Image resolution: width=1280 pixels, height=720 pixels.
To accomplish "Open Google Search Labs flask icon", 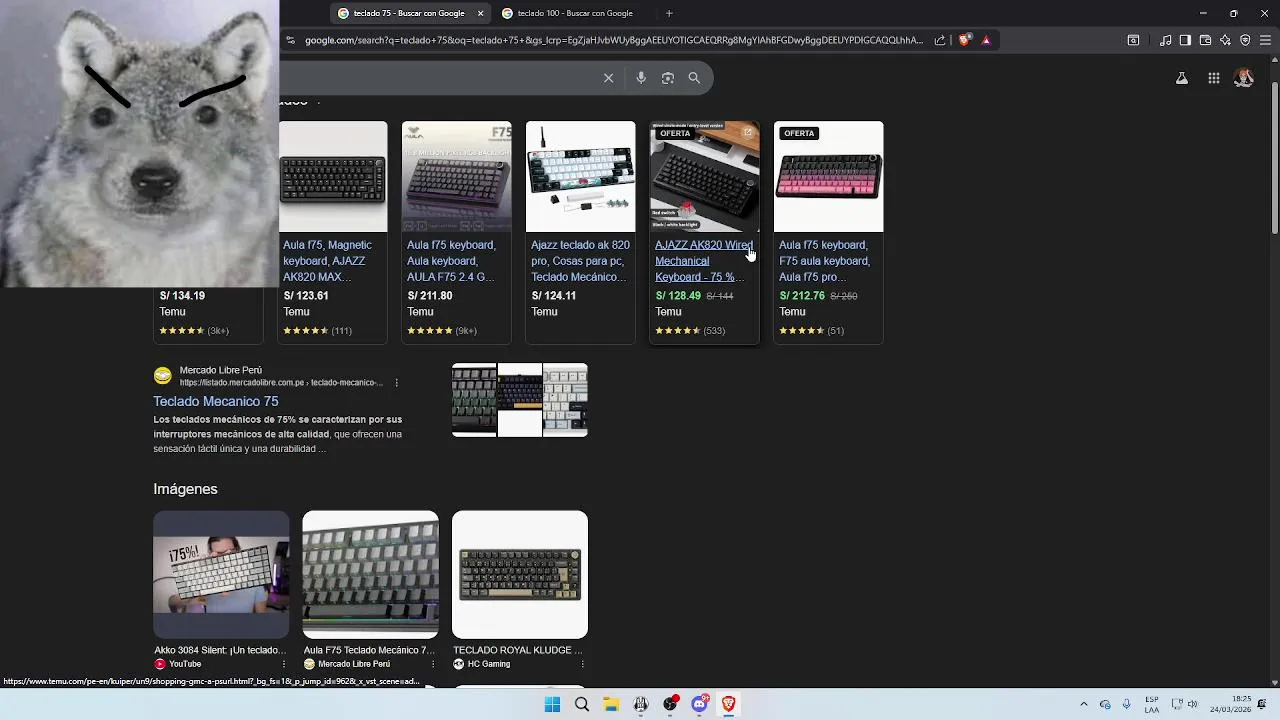I will [1182, 78].
